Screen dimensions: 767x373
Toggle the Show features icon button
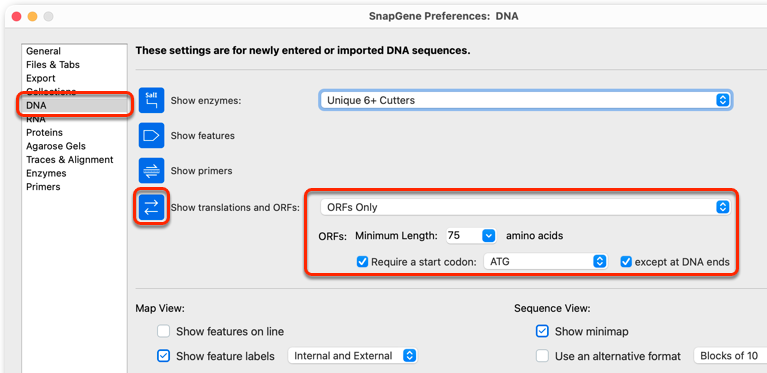[x=152, y=135]
